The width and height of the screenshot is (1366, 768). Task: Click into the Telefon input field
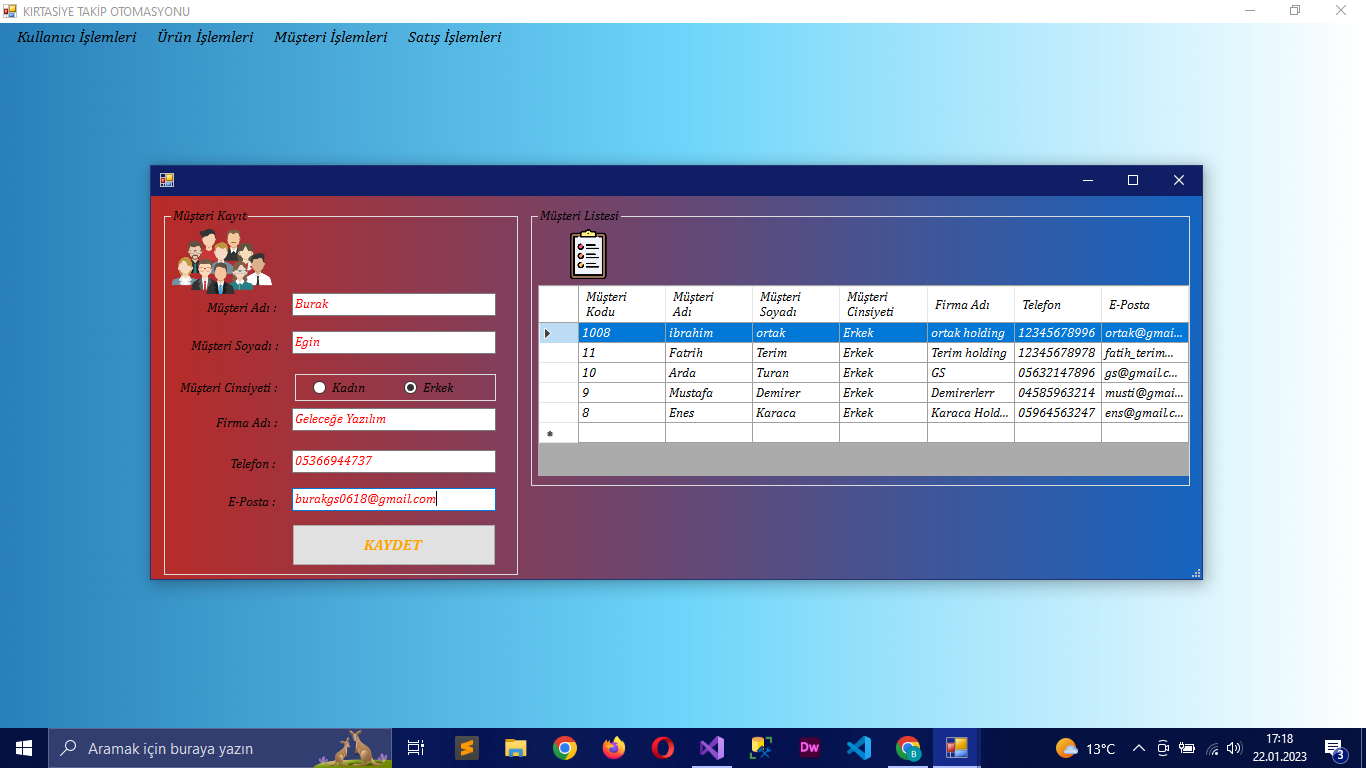(x=394, y=461)
